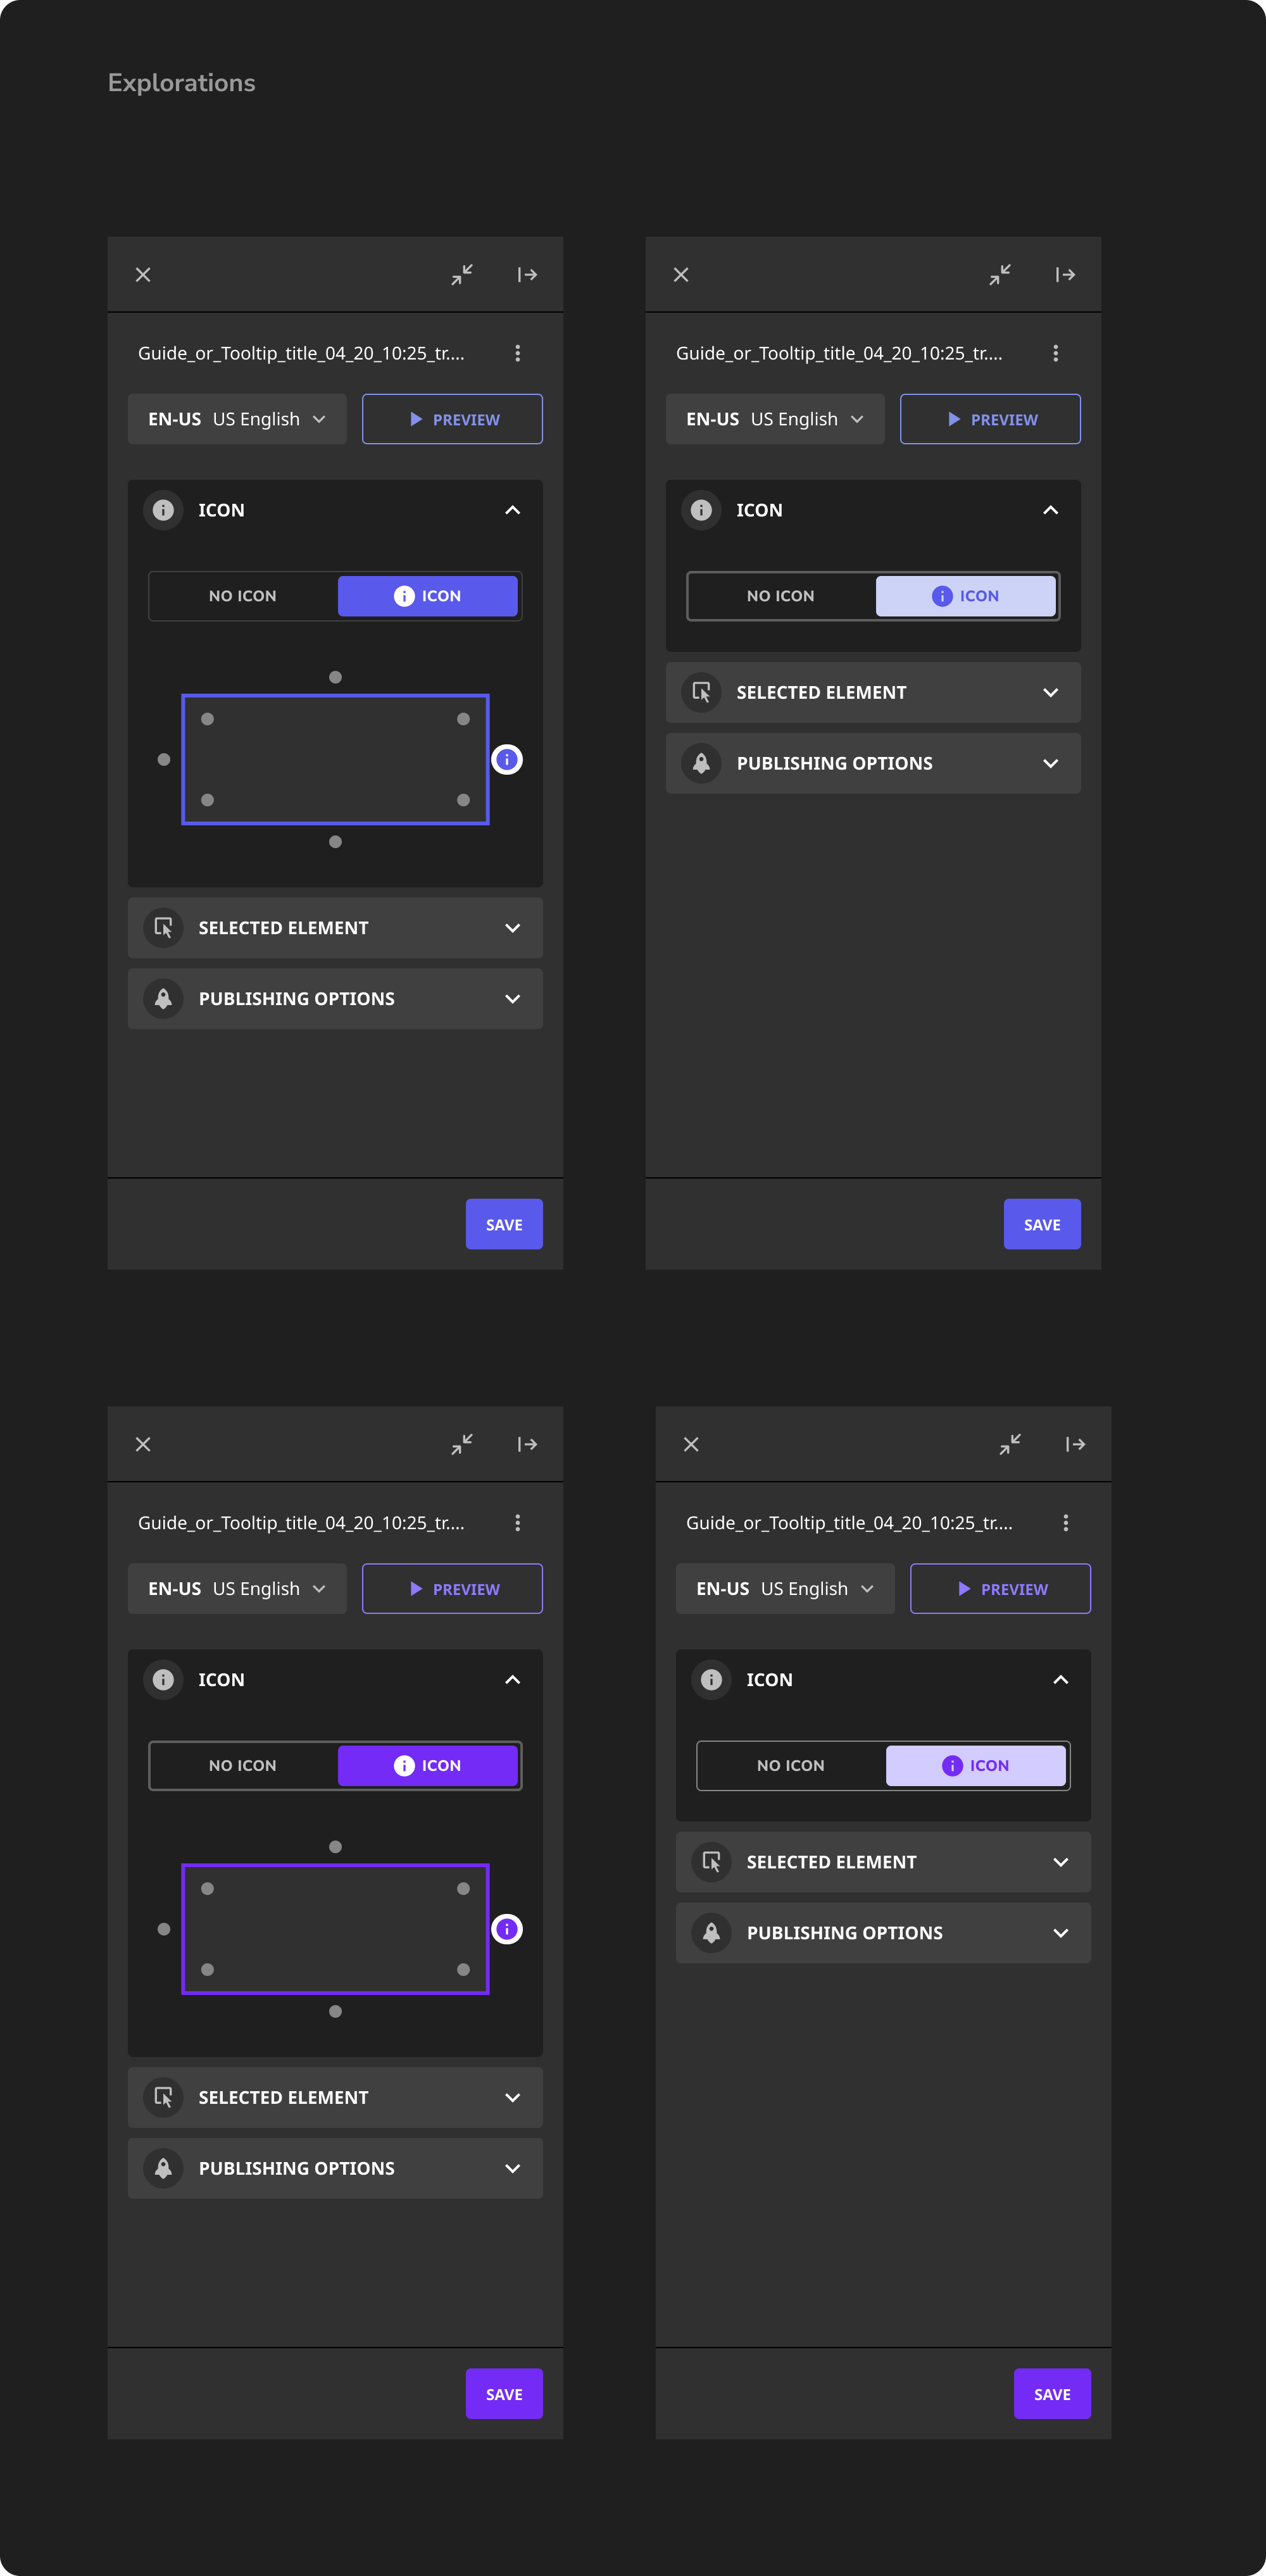The width and height of the screenshot is (1266, 2576).
Task: Expand SELECTED ELEMENT section in bottom-left panel
Action: [x=335, y=2097]
